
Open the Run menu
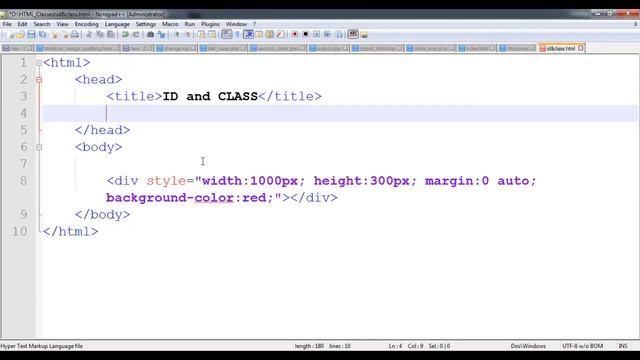point(189,24)
